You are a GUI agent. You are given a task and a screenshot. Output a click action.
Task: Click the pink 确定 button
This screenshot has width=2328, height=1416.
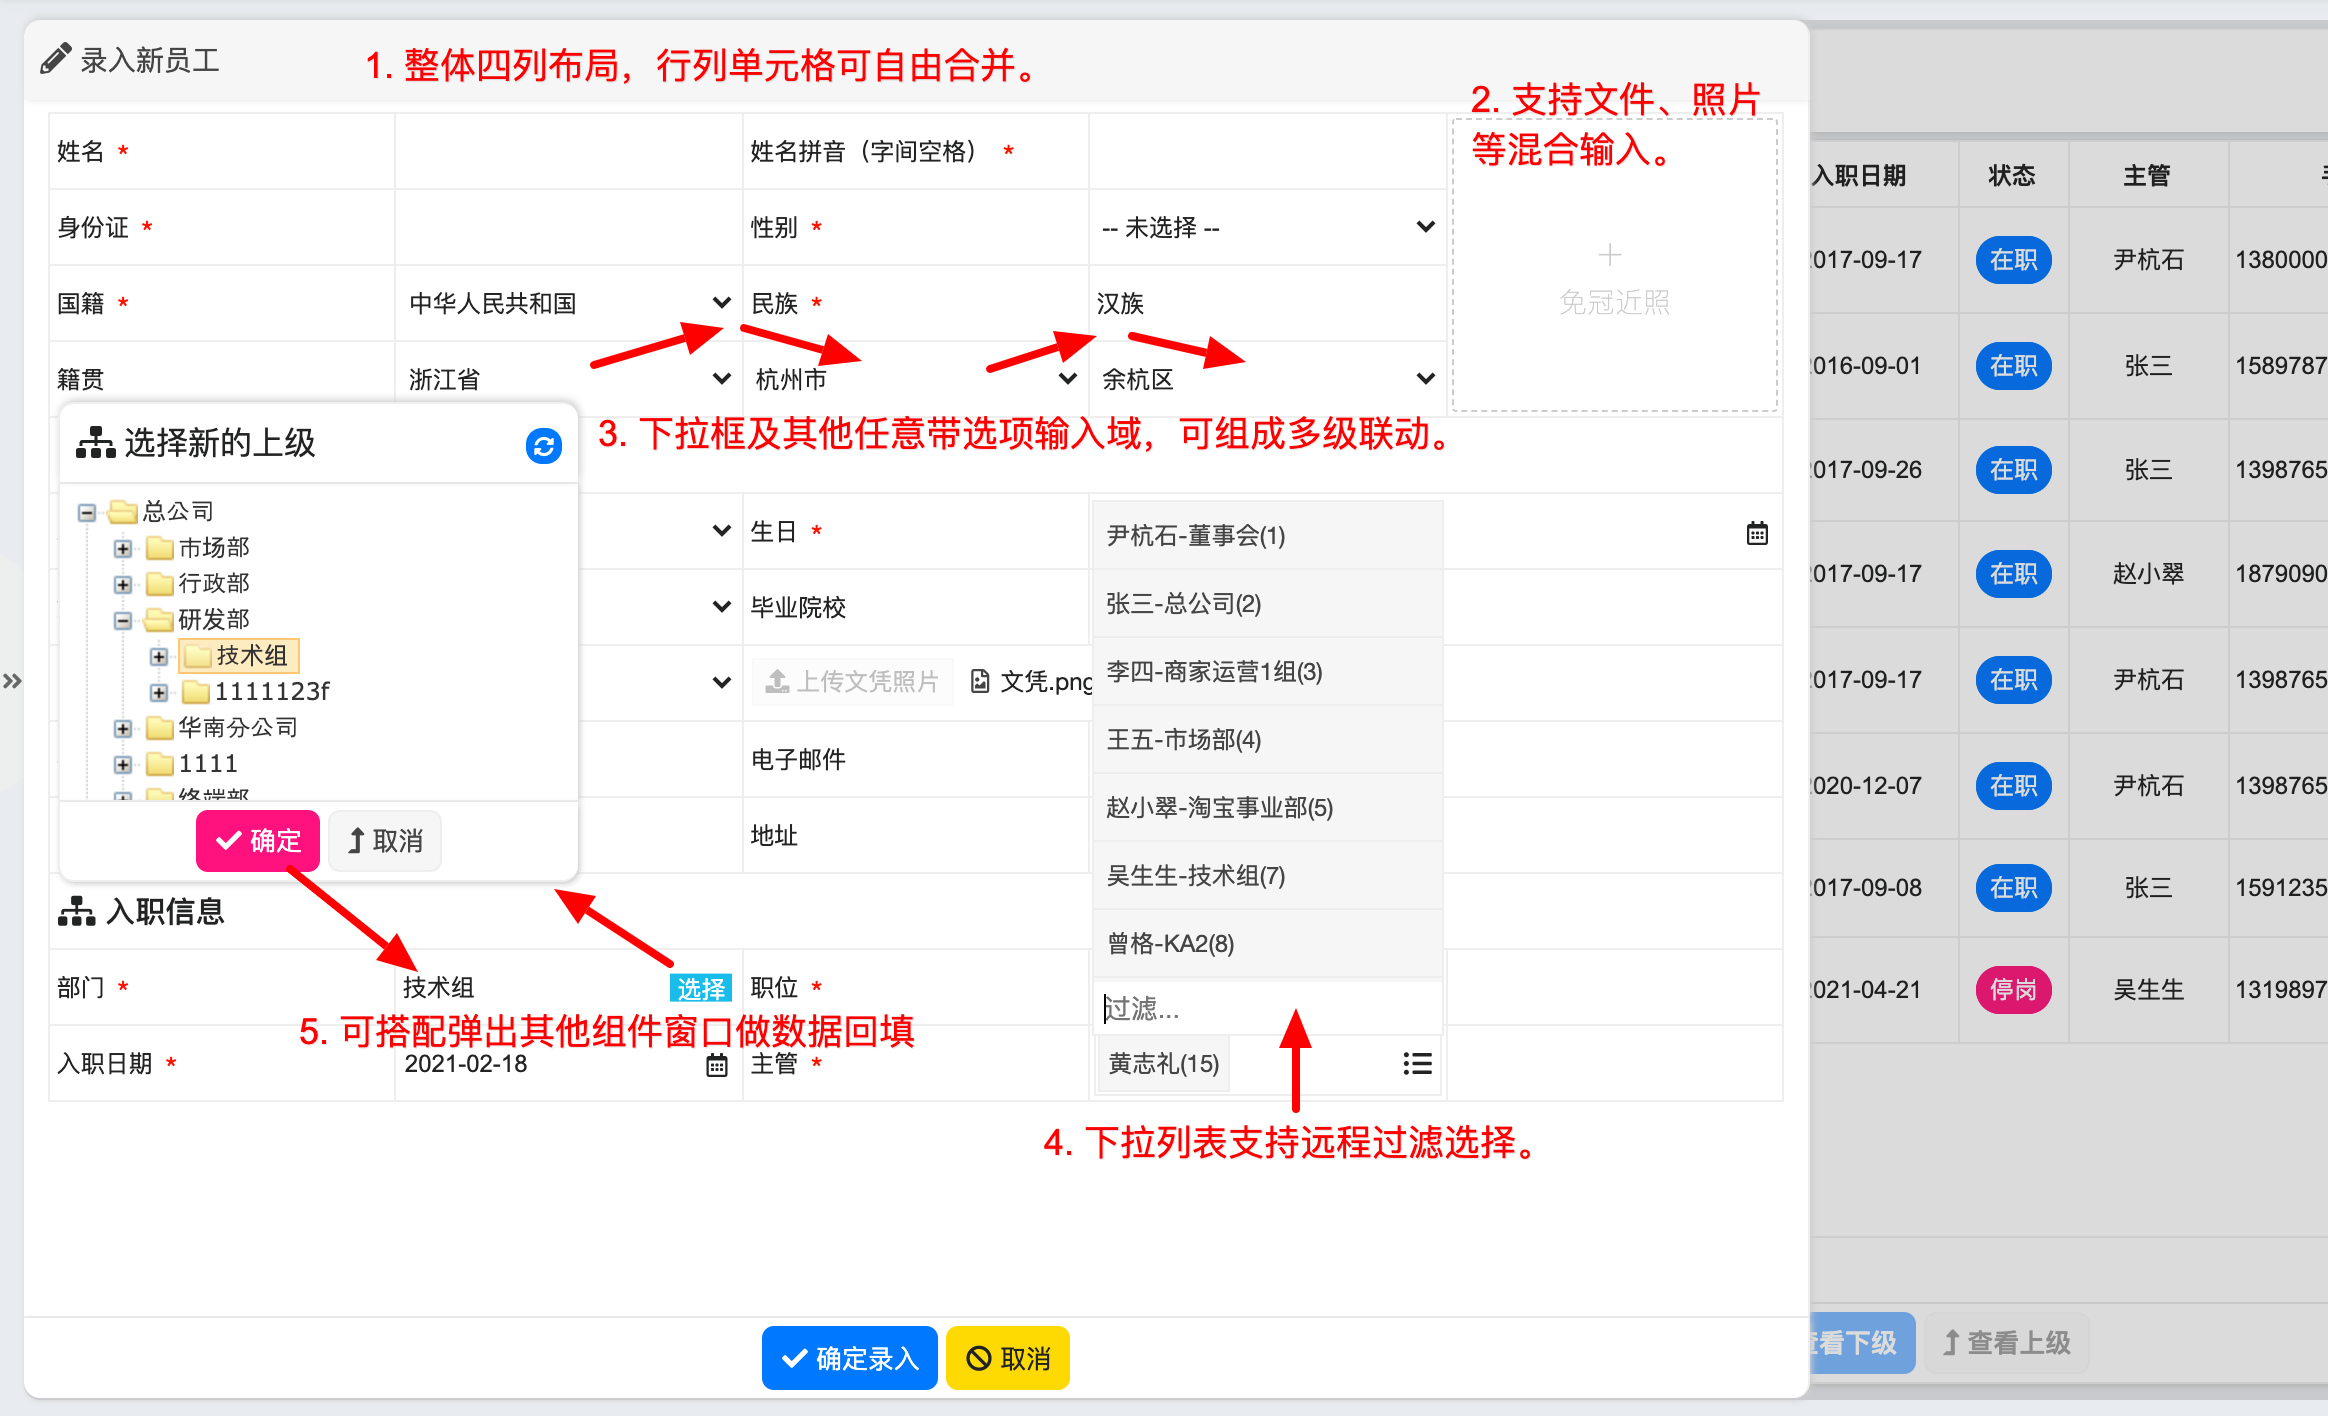point(258,841)
